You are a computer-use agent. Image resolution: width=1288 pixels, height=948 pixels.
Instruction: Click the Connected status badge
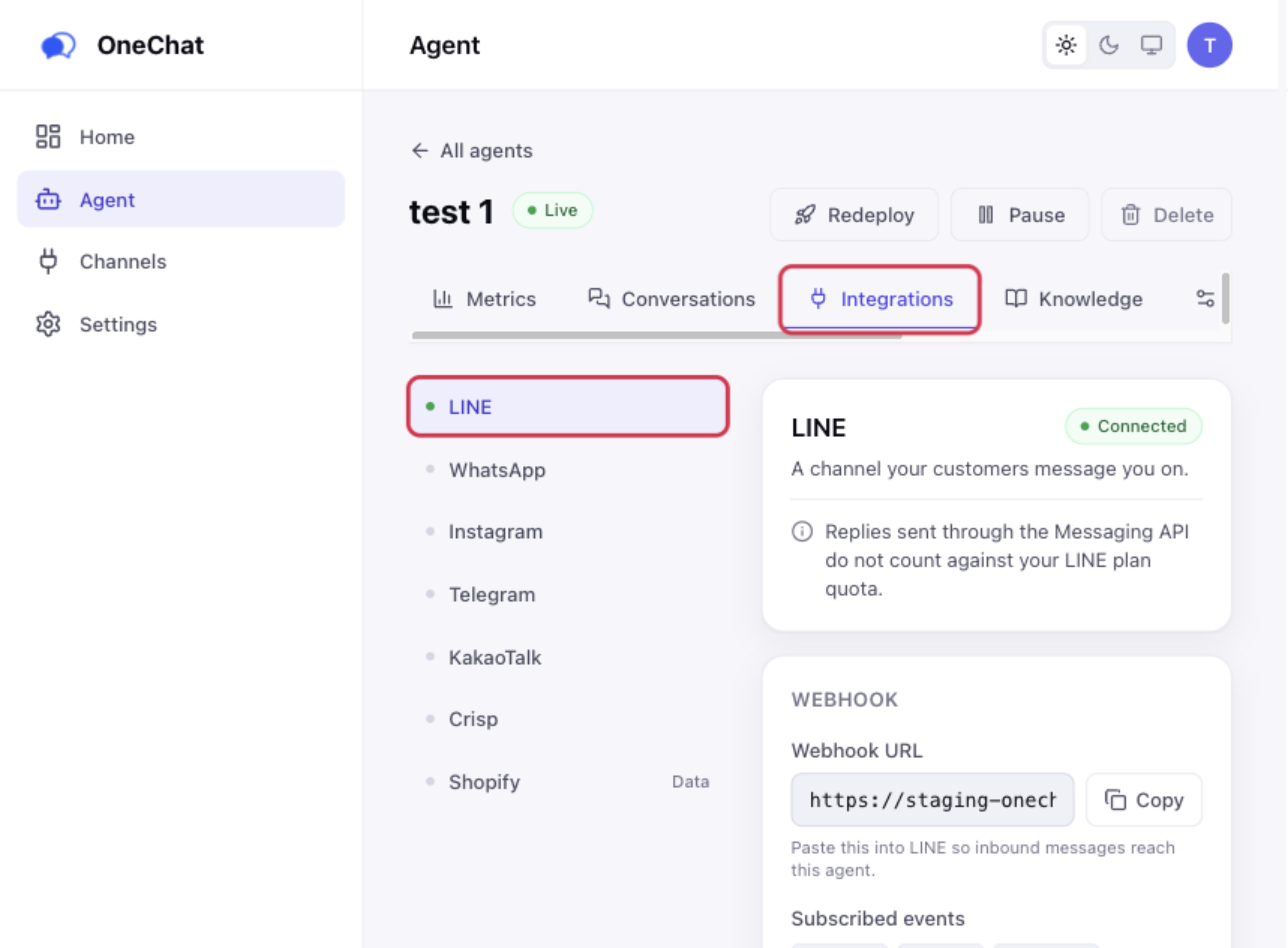1134,426
